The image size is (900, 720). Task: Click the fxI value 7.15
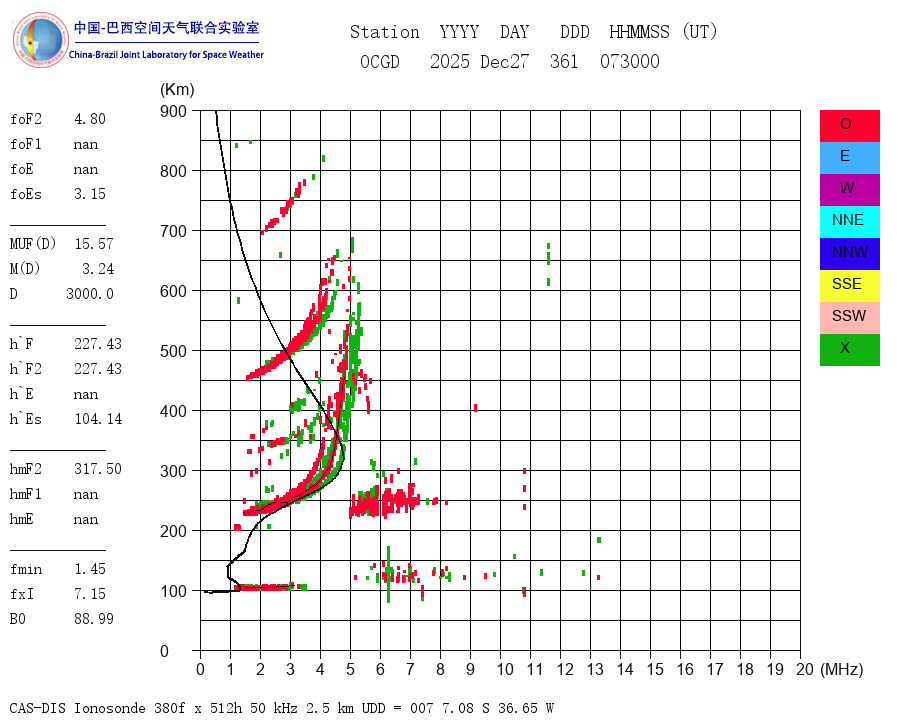[x=90, y=594]
